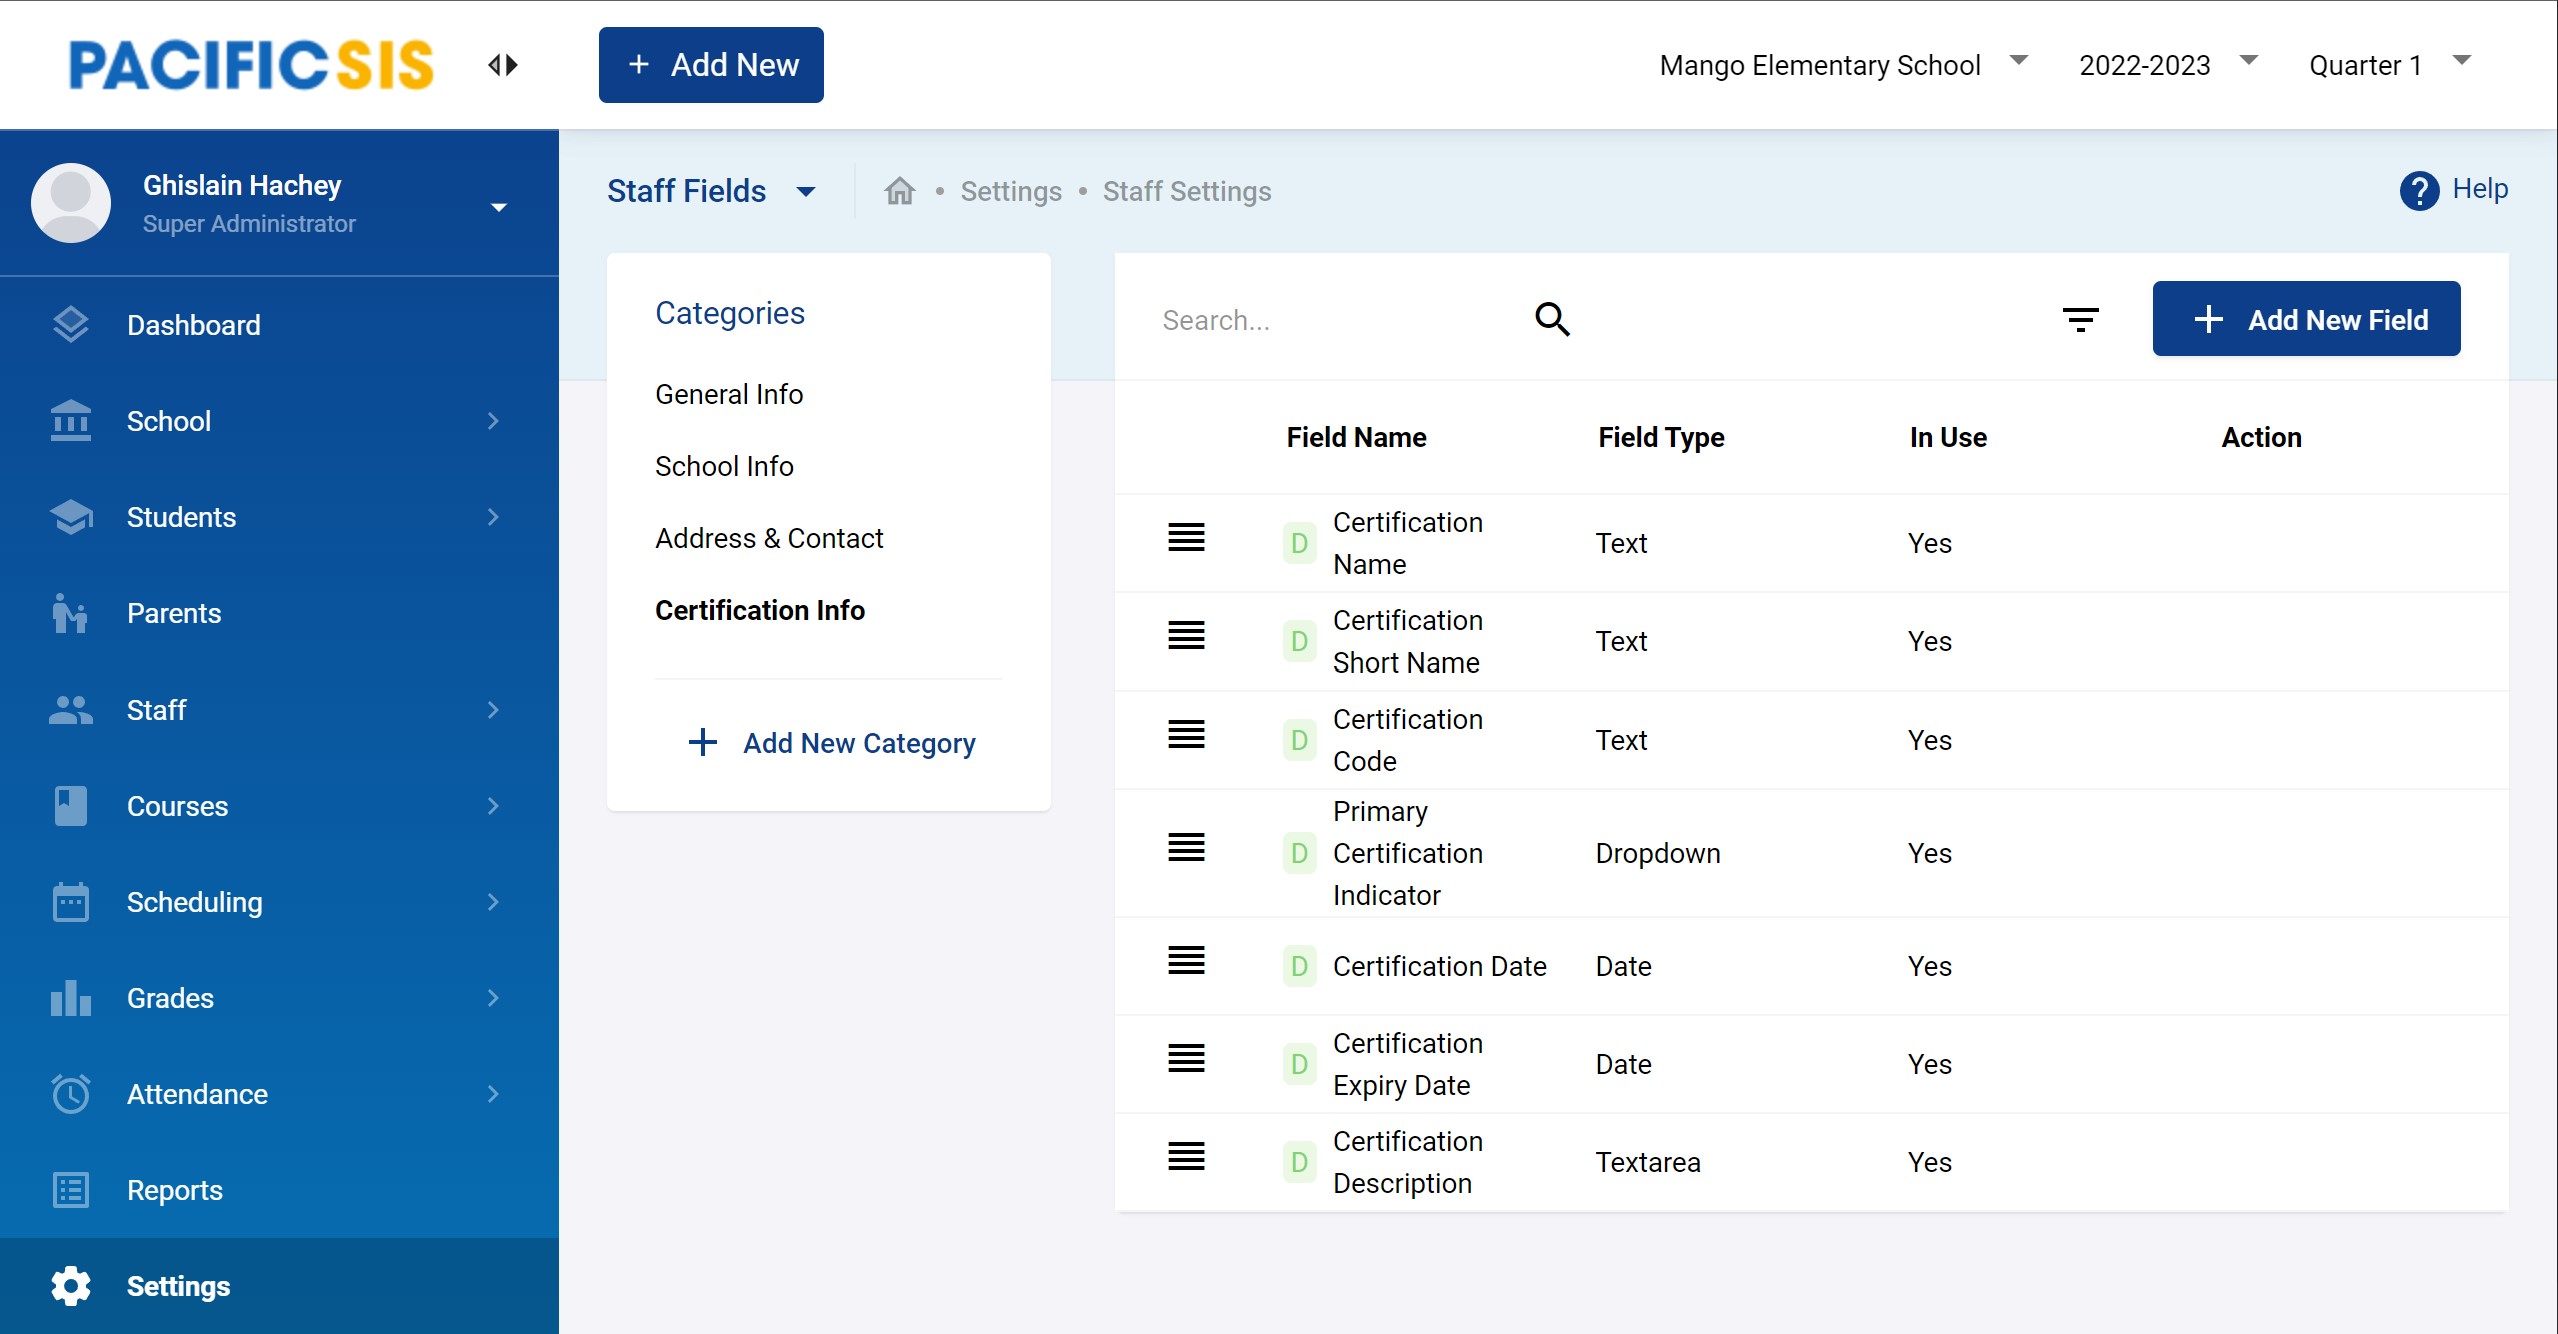The width and height of the screenshot is (2558, 1334).
Task: Click drag handle for Certification Date row
Action: [1186, 961]
